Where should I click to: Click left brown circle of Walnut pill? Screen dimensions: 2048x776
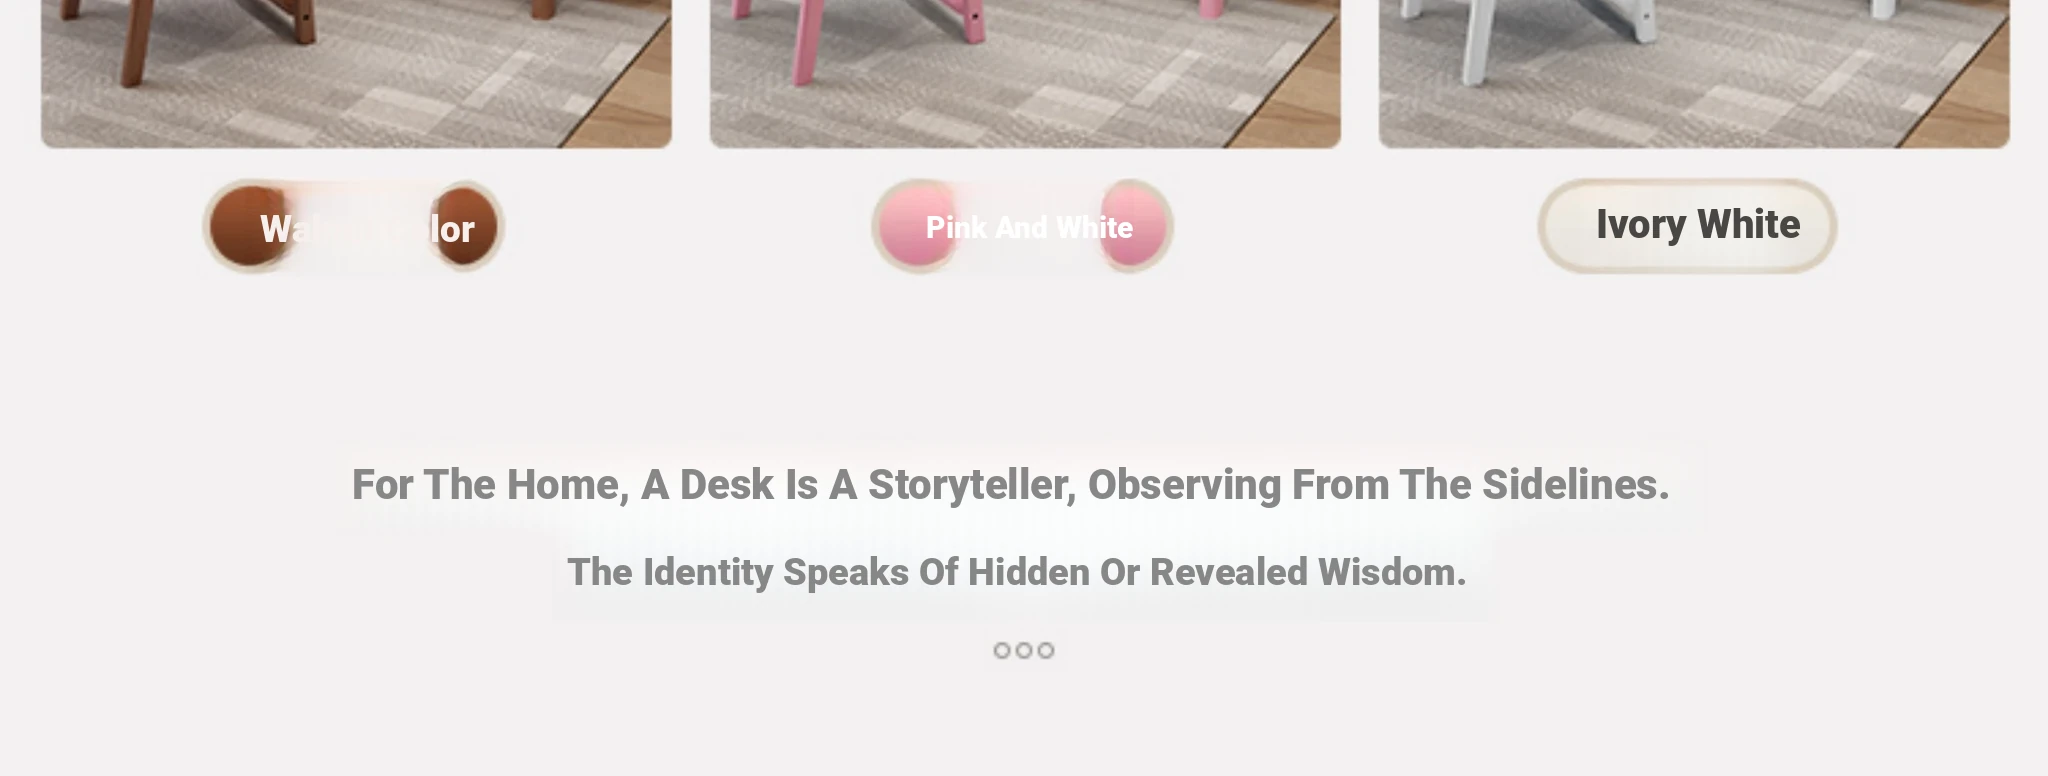point(245,227)
